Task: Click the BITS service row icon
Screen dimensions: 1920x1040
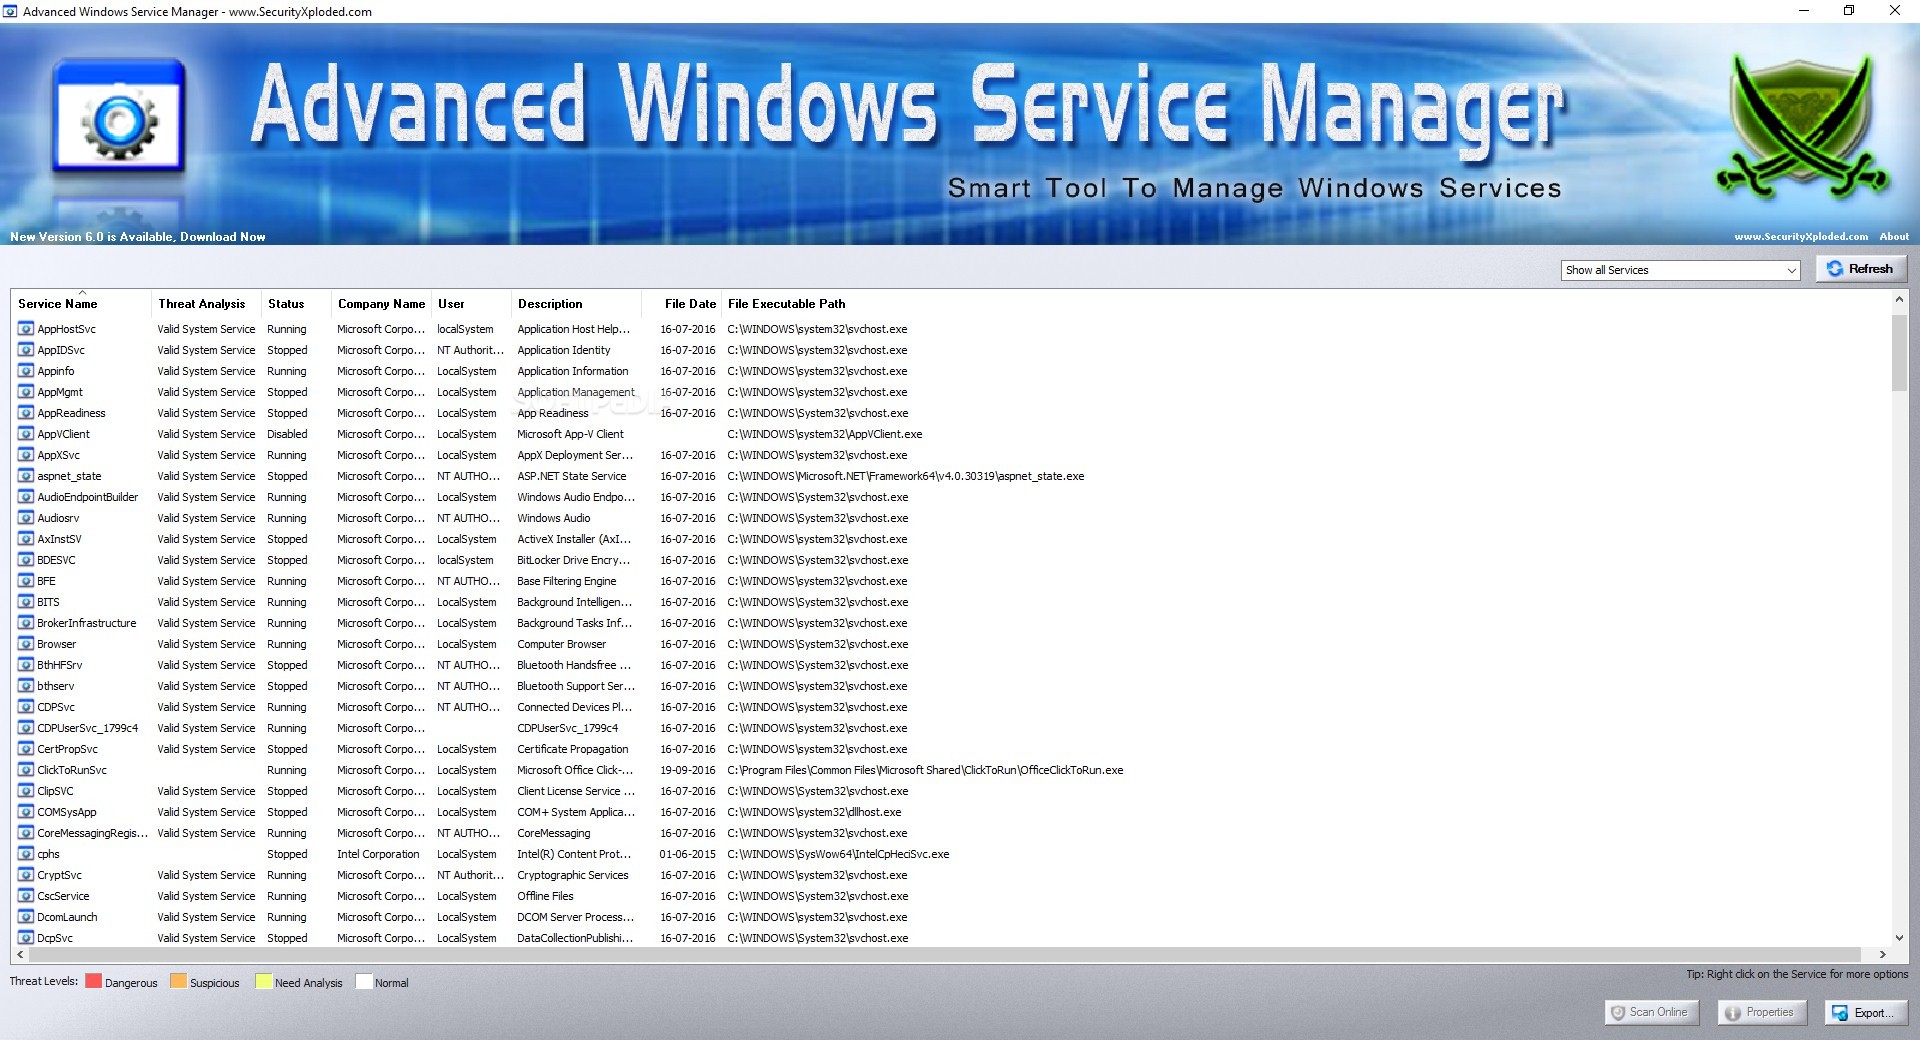Action: pos(26,601)
